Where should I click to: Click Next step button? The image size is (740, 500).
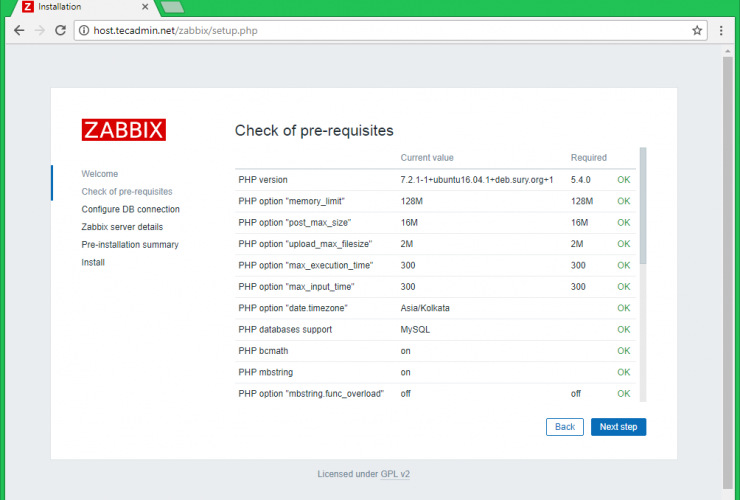(x=618, y=427)
